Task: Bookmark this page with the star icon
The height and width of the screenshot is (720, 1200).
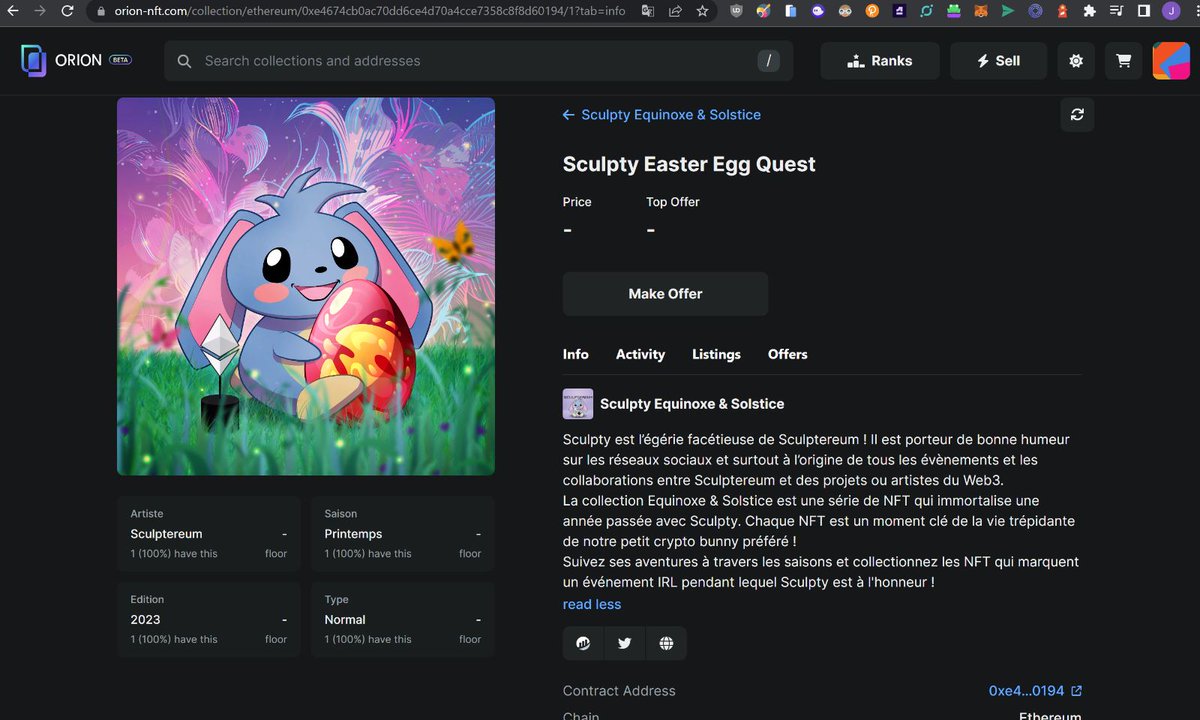Action: 703,11
